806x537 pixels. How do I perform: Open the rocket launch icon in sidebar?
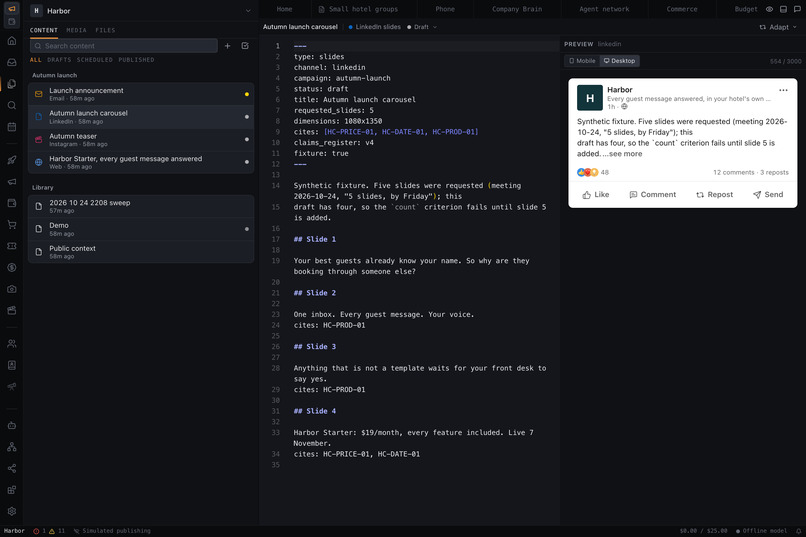coord(12,160)
